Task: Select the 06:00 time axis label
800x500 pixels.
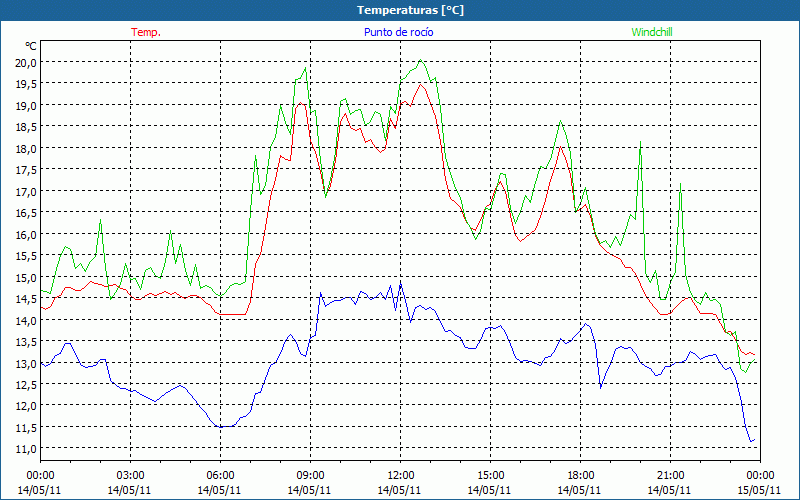Action: click(220, 475)
